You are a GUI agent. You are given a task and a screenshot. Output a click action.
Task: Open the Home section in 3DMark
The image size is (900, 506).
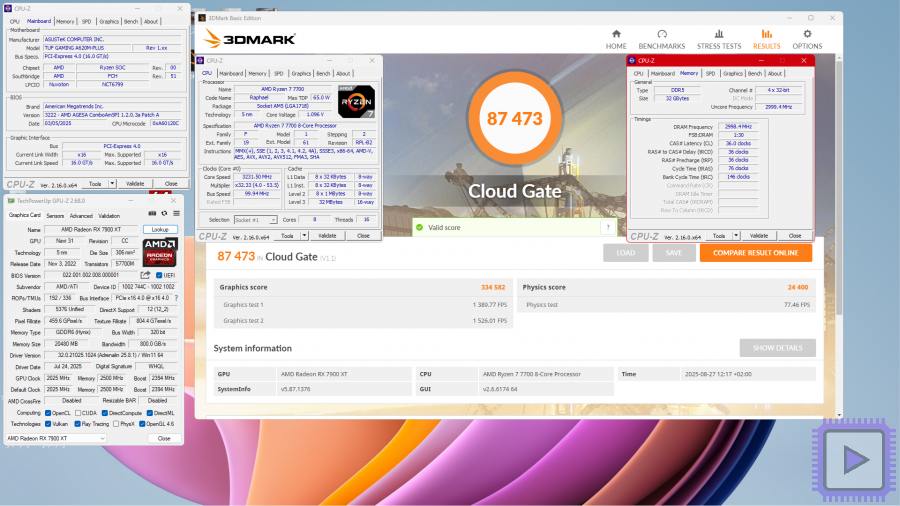[x=616, y=40]
